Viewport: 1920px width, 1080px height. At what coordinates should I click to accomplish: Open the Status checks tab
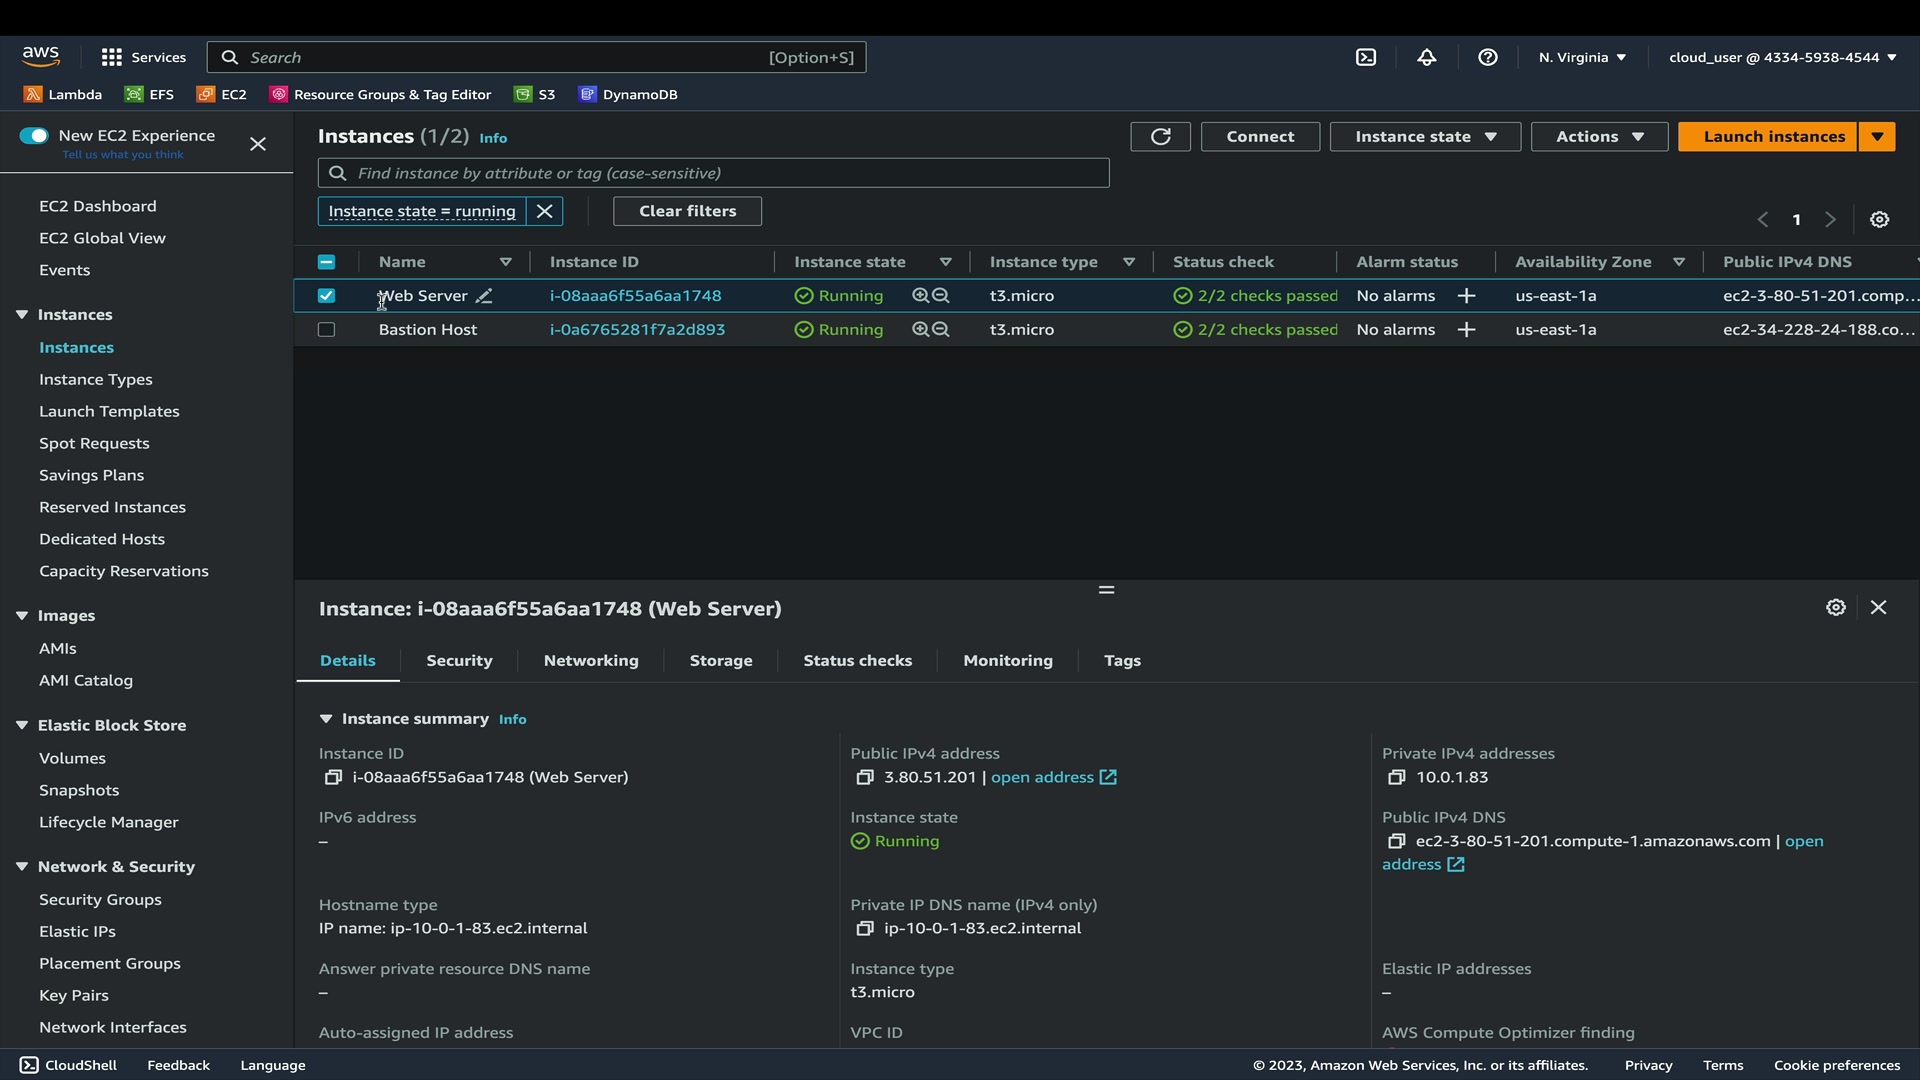pos(857,661)
